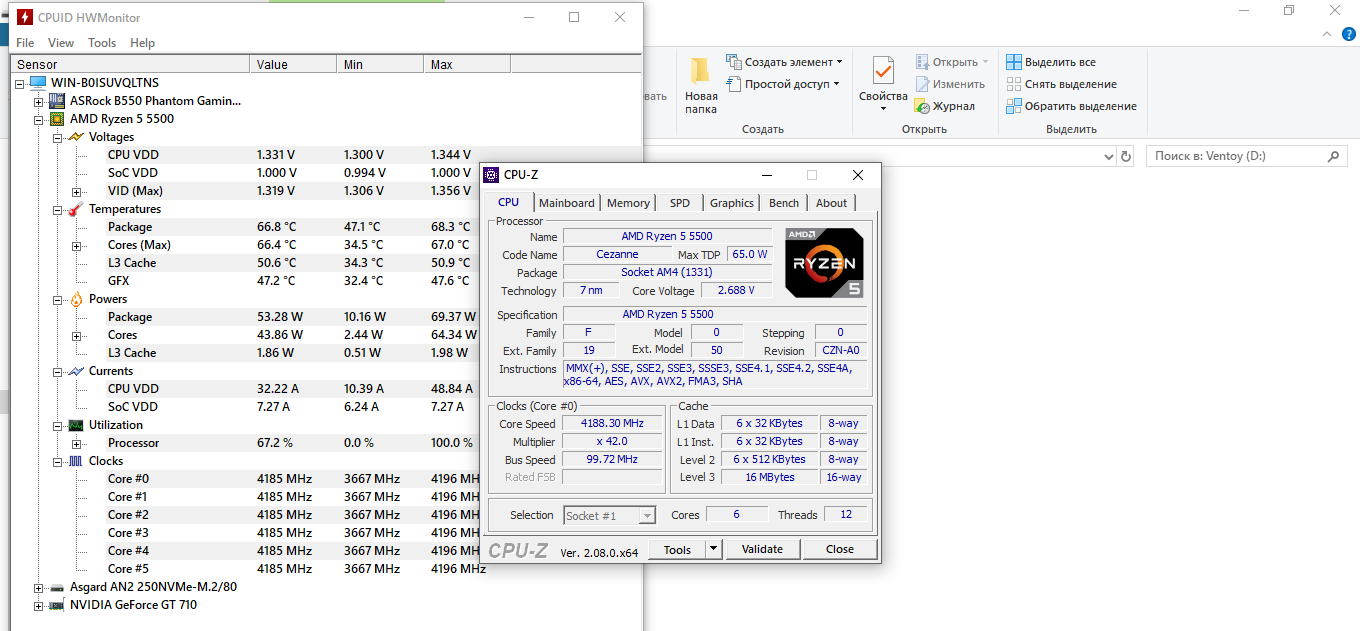Screen dimensions: 1360x631
Task: Expand the Processor utilization row
Action: point(76,443)
